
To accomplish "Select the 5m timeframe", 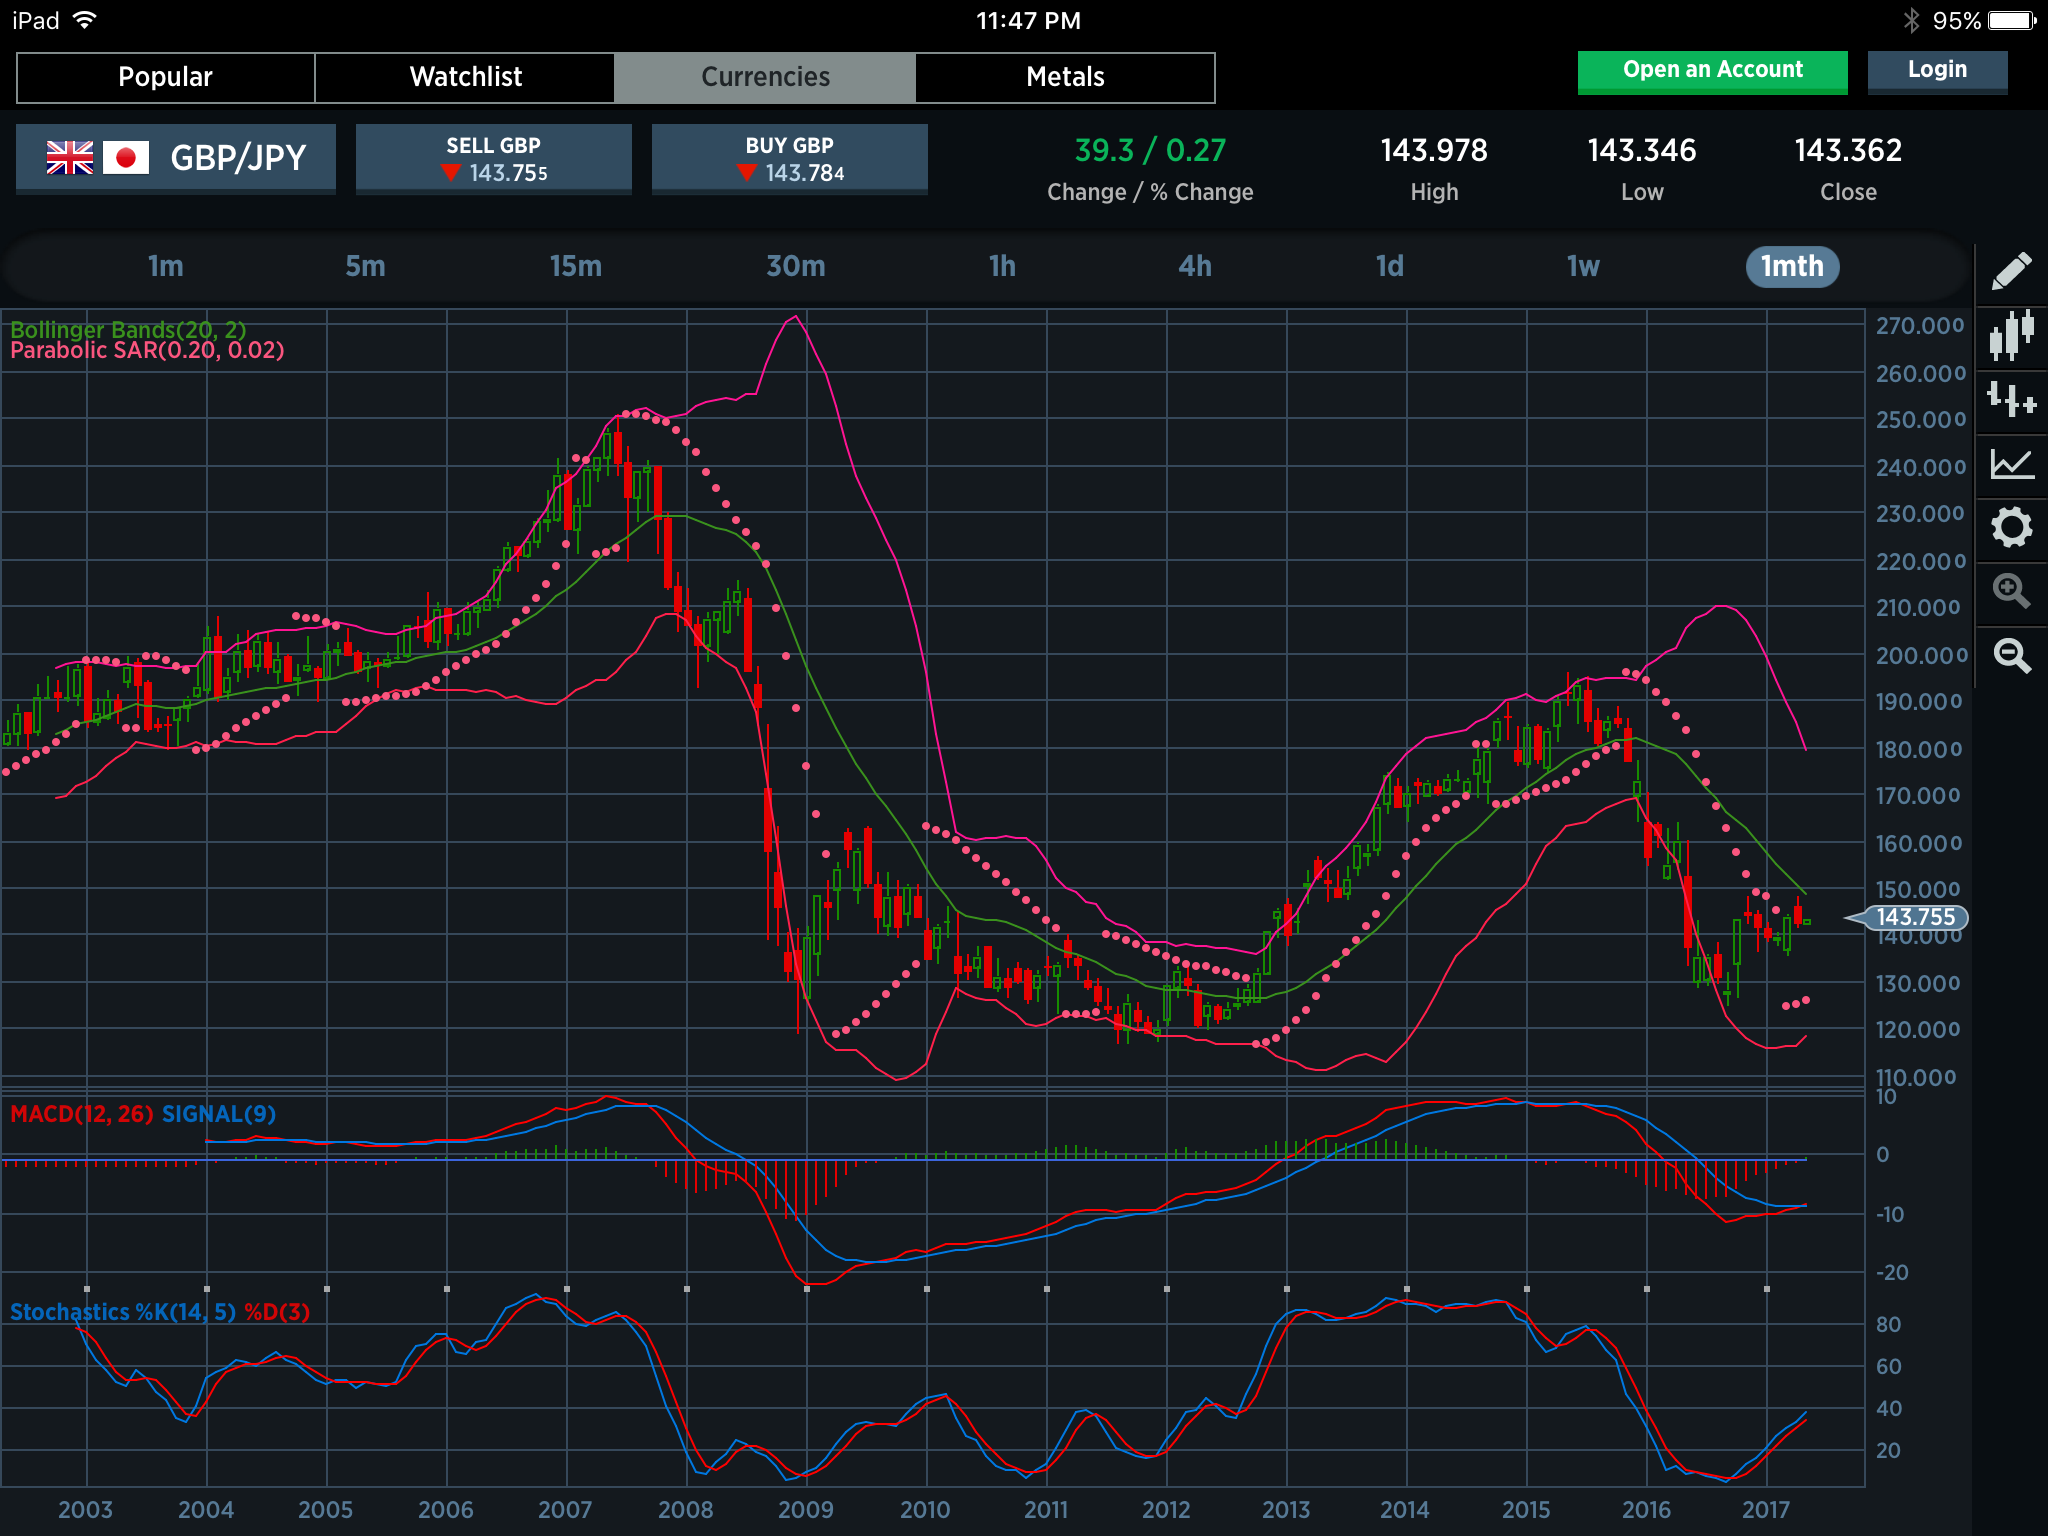I will (365, 267).
